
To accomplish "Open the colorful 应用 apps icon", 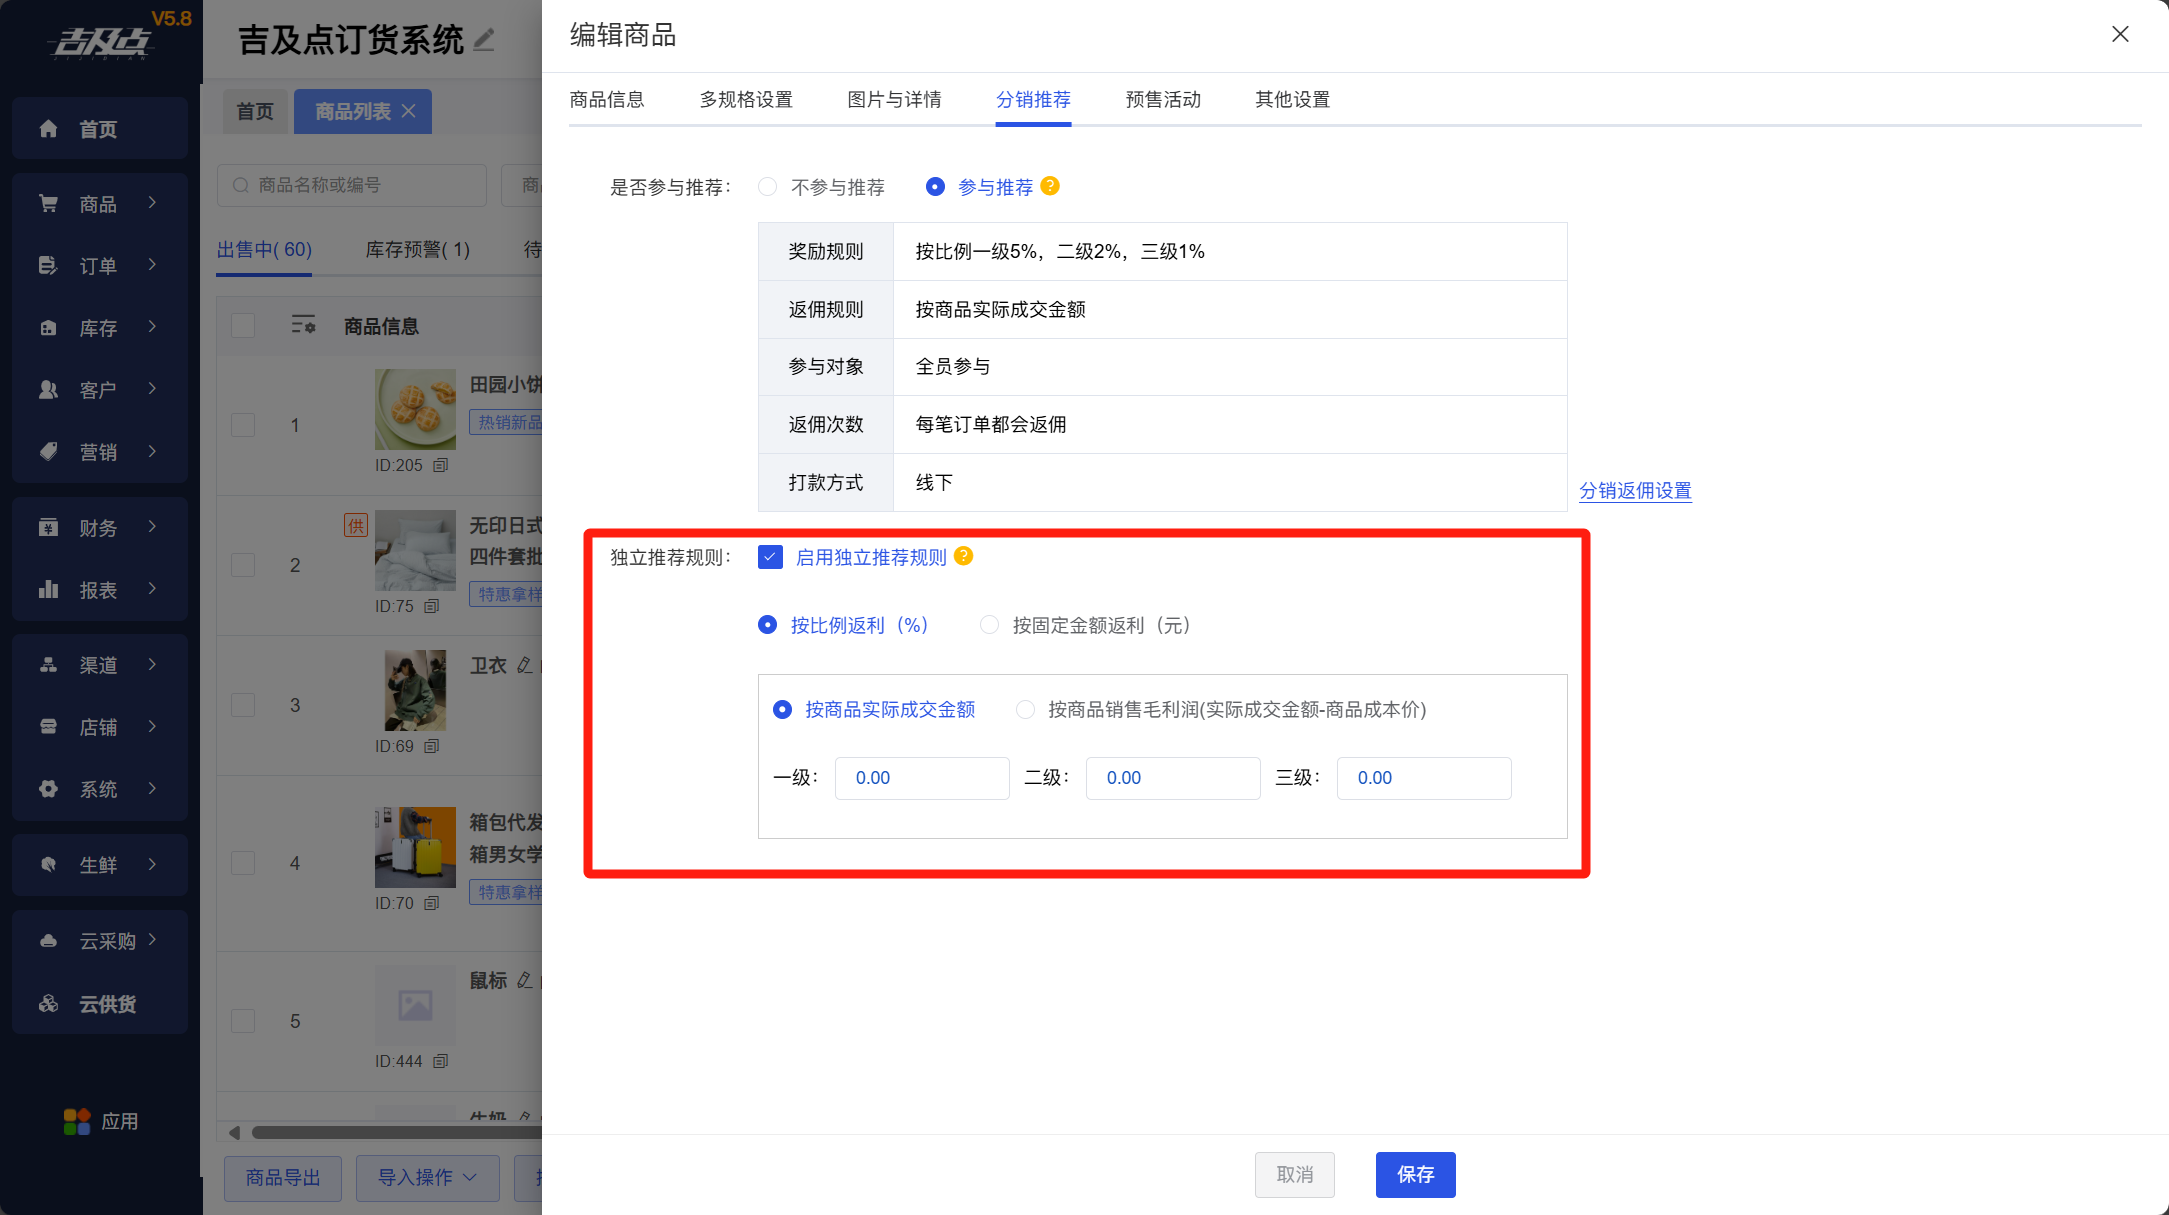I will point(77,1122).
